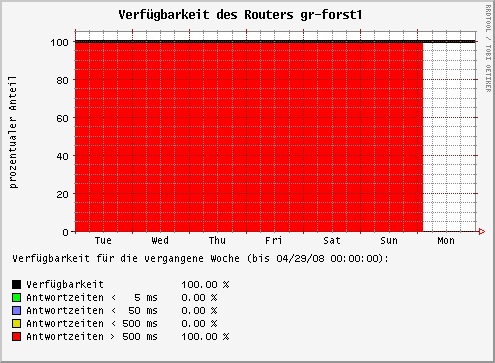This screenshot has width=495, height=363.
Task: Click the Thu label on x-axis
Action: coord(217,241)
